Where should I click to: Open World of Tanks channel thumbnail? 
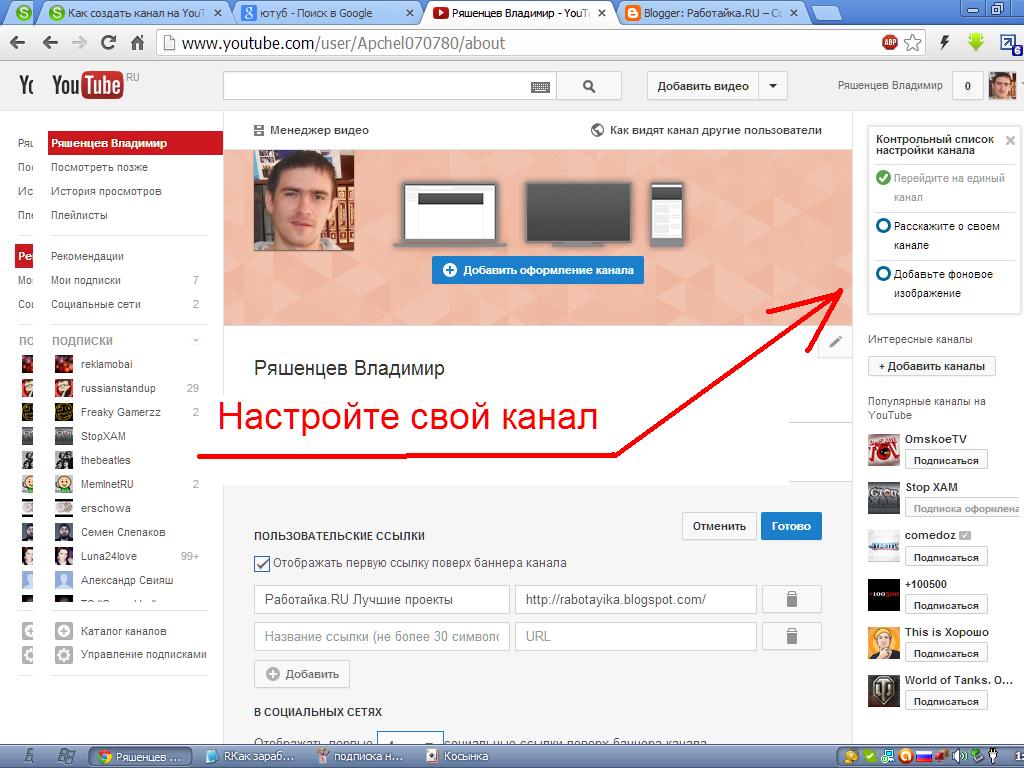(884, 691)
